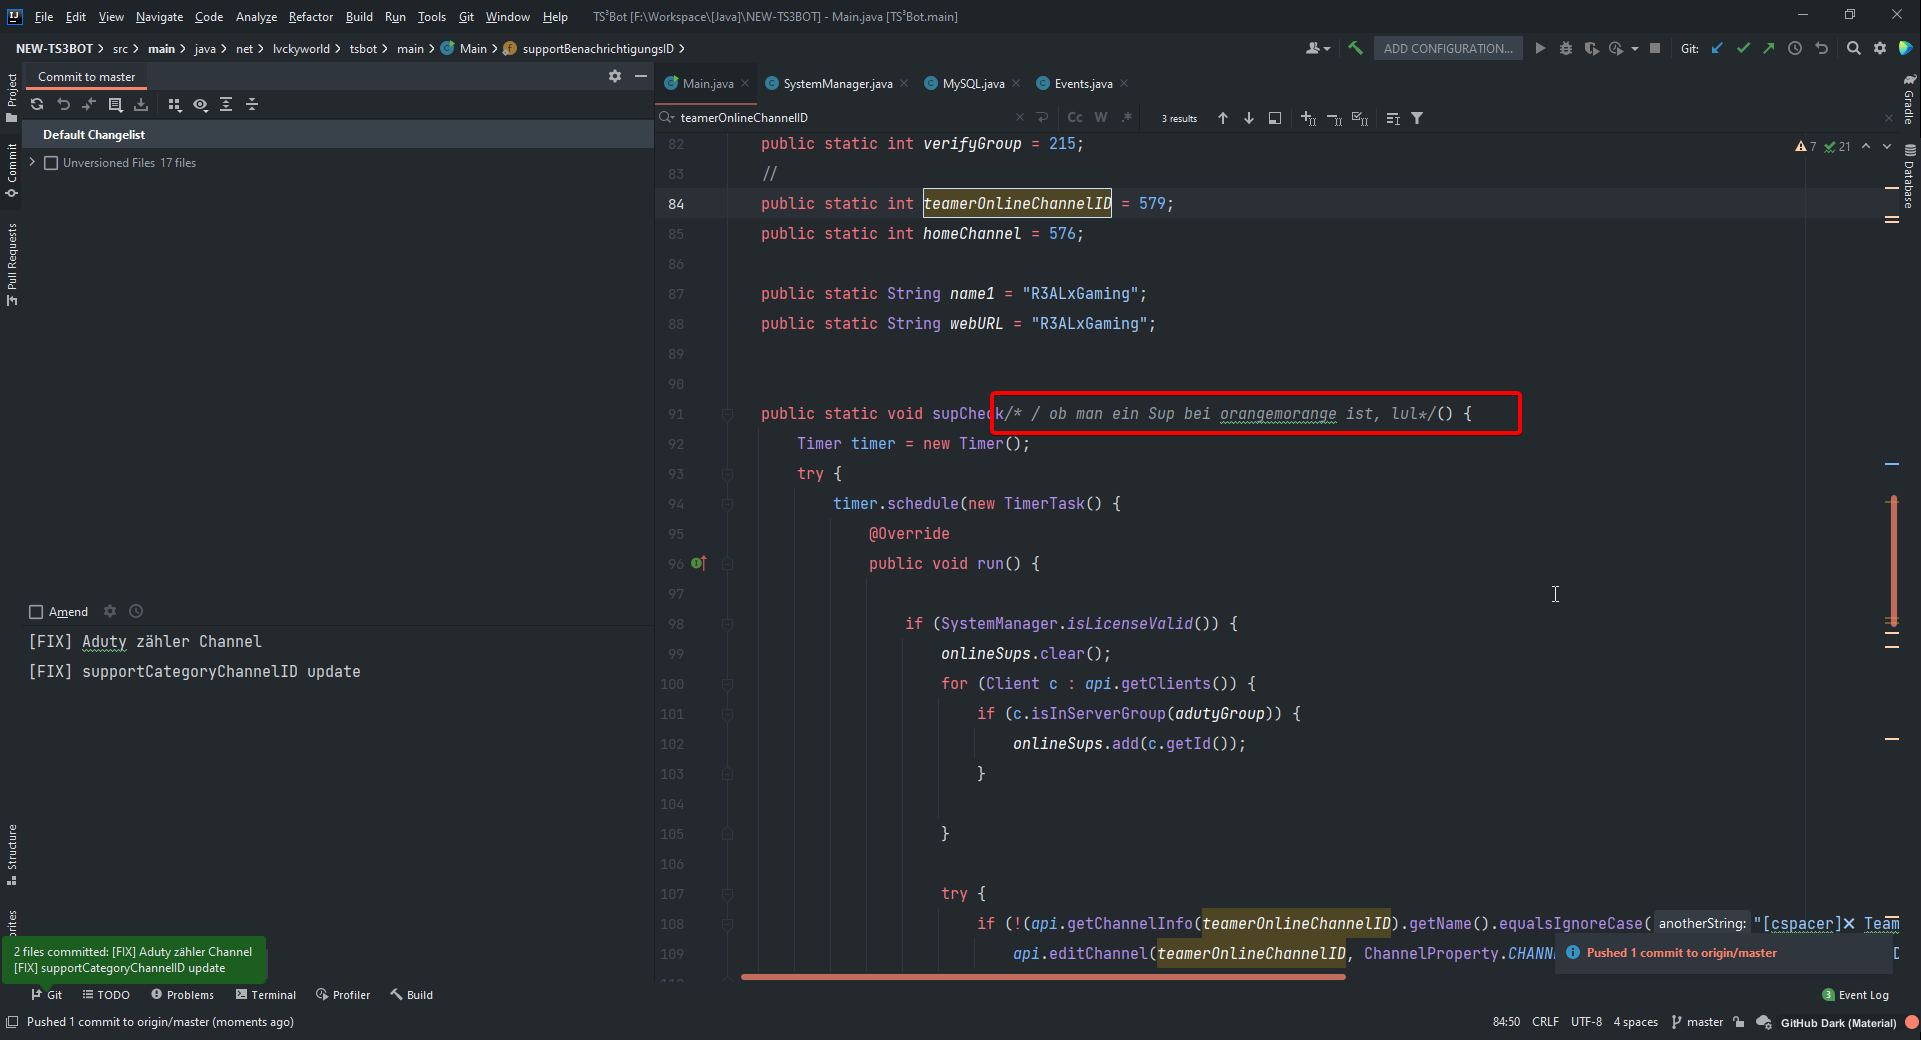Switch to the SystemManager.java tab
Viewport: 1921px width, 1040px height.
[x=837, y=84]
